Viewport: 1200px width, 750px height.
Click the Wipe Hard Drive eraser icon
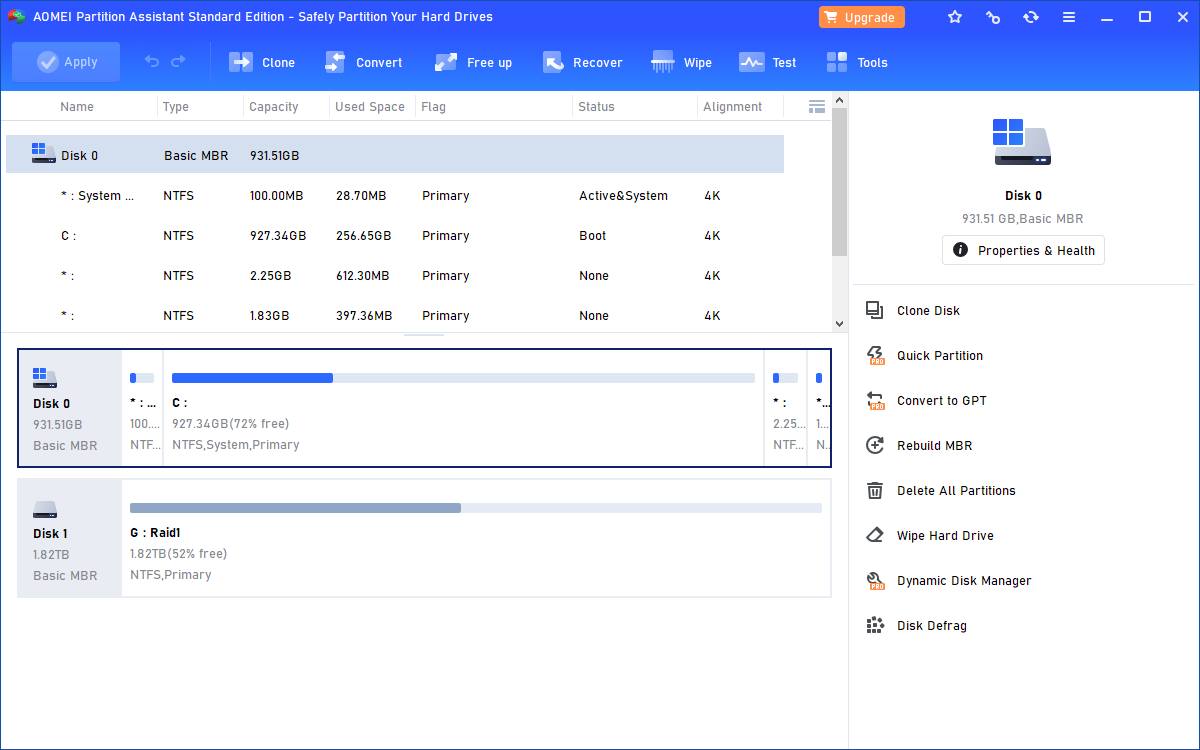(x=875, y=535)
